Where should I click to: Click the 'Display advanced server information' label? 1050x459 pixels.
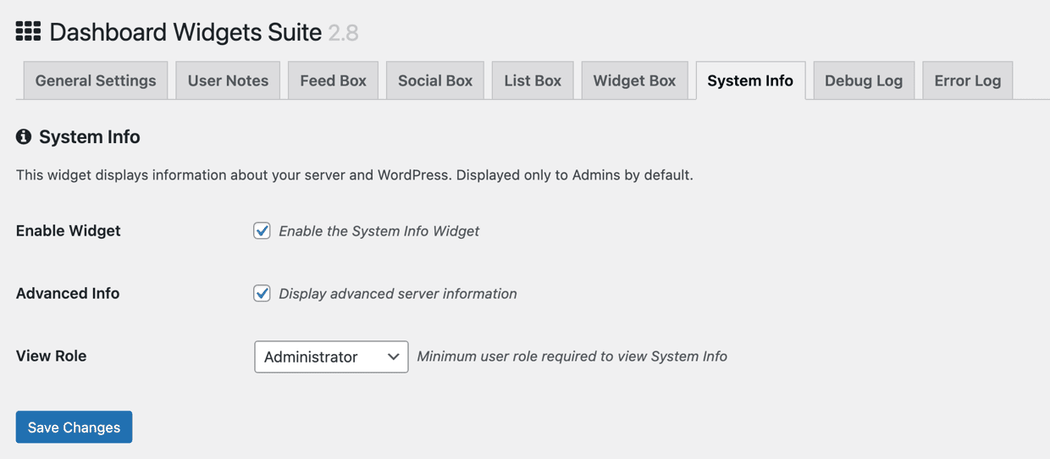pos(398,293)
